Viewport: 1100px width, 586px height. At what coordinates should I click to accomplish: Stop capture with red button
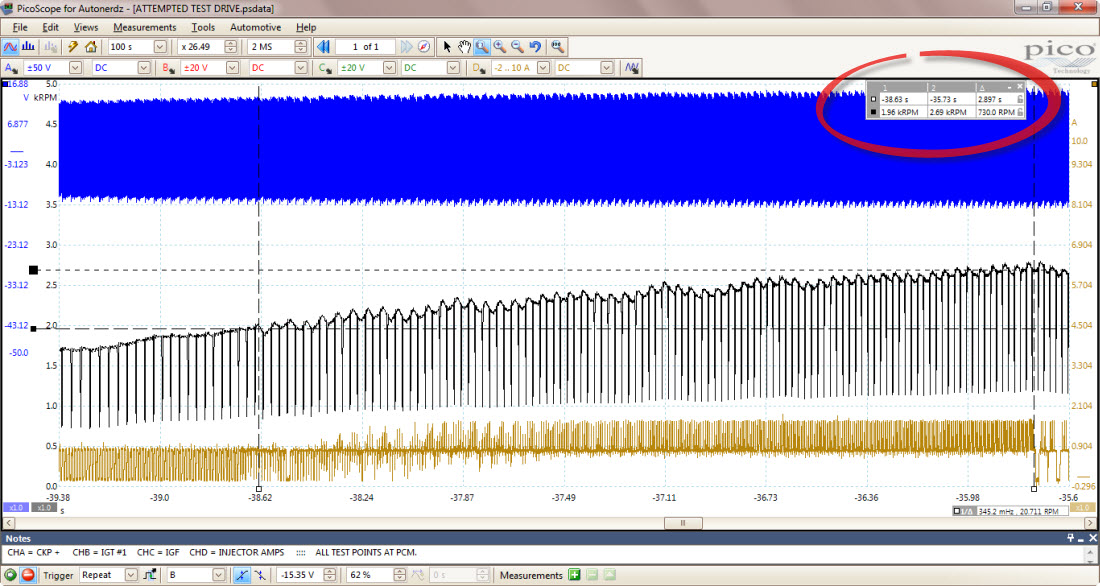[x=28, y=575]
